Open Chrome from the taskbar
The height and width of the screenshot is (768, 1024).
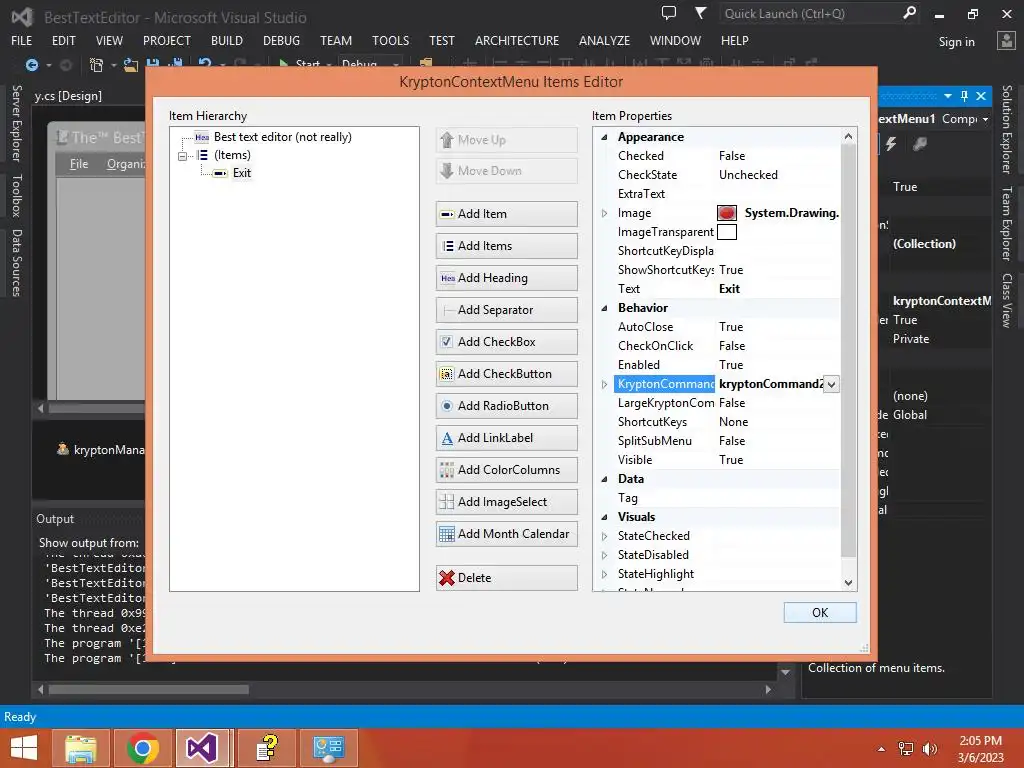tap(142, 748)
